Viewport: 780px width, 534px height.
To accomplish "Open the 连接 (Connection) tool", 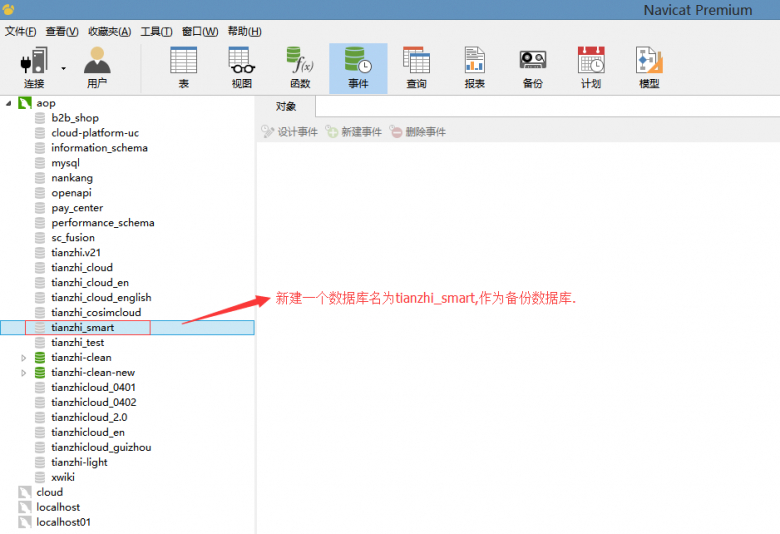I will coord(34,68).
